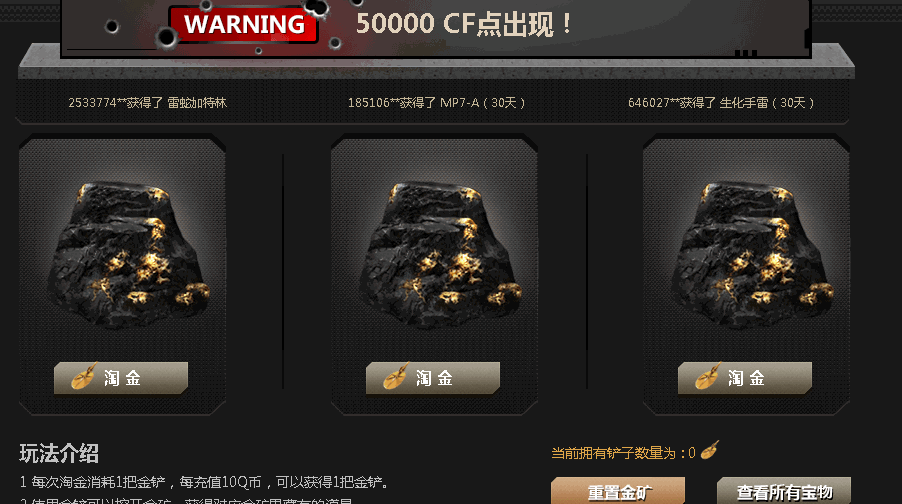The image size is (902, 504).
Task: Click the 当前拥有铲子数量 shovel count text
Action: 623,453
